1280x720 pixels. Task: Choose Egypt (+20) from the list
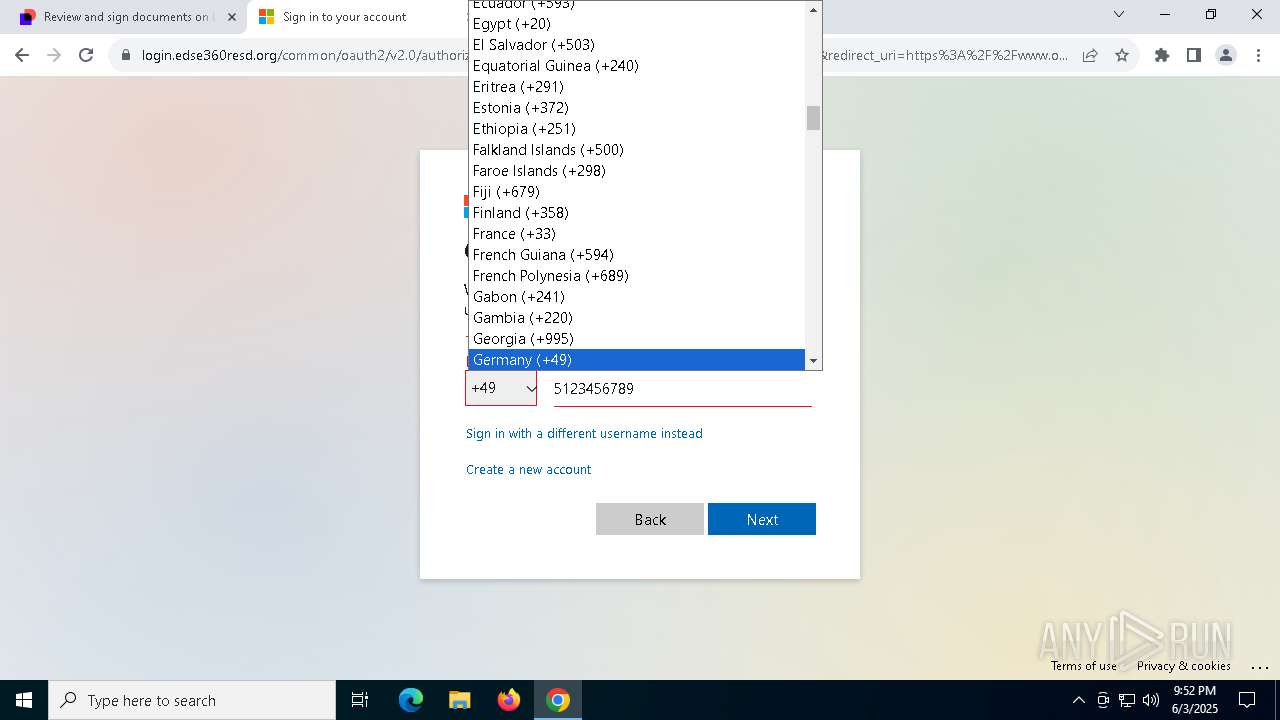tap(637, 24)
